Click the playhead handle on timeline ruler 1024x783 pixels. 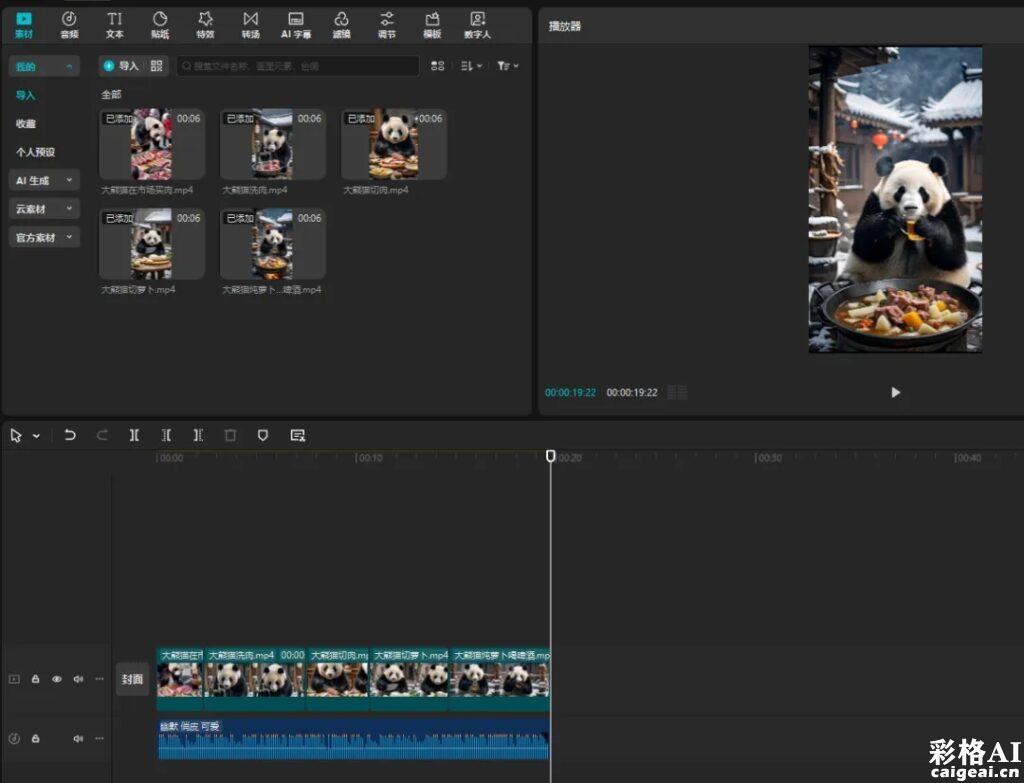coord(551,456)
